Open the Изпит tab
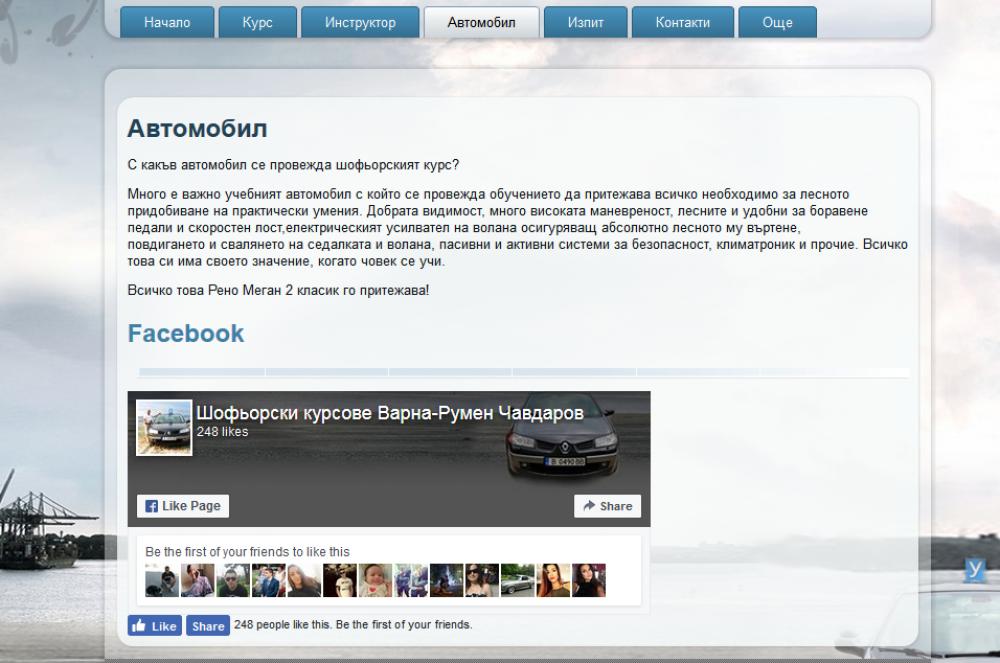Image resolution: width=1000 pixels, height=663 pixels. coord(585,22)
